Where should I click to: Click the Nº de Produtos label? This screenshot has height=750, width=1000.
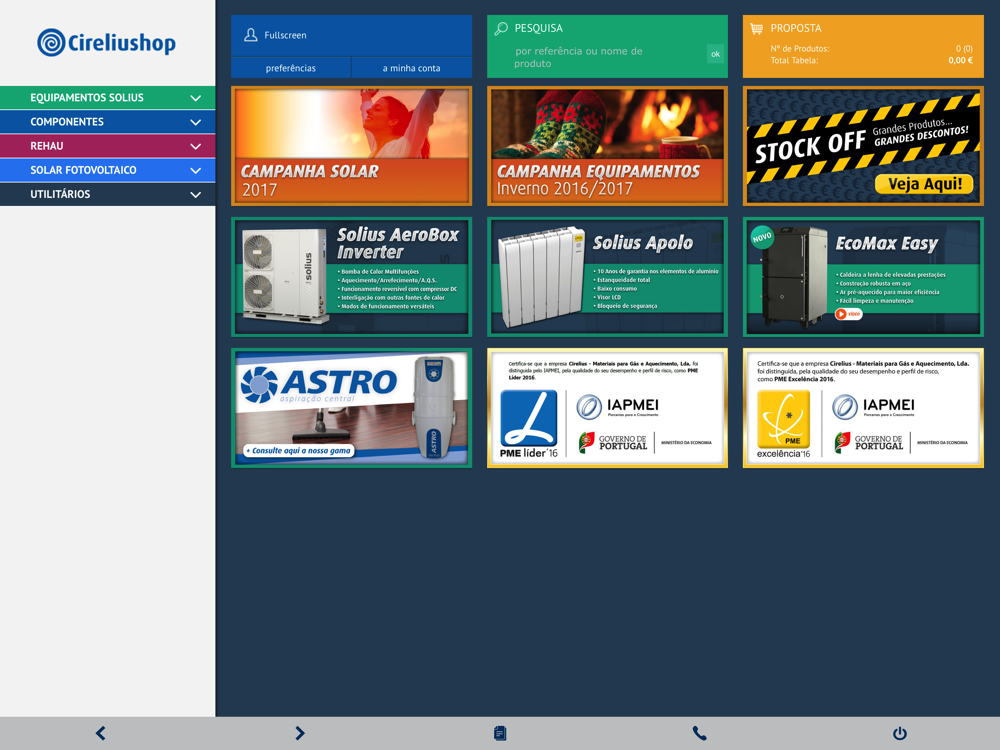point(800,48)
